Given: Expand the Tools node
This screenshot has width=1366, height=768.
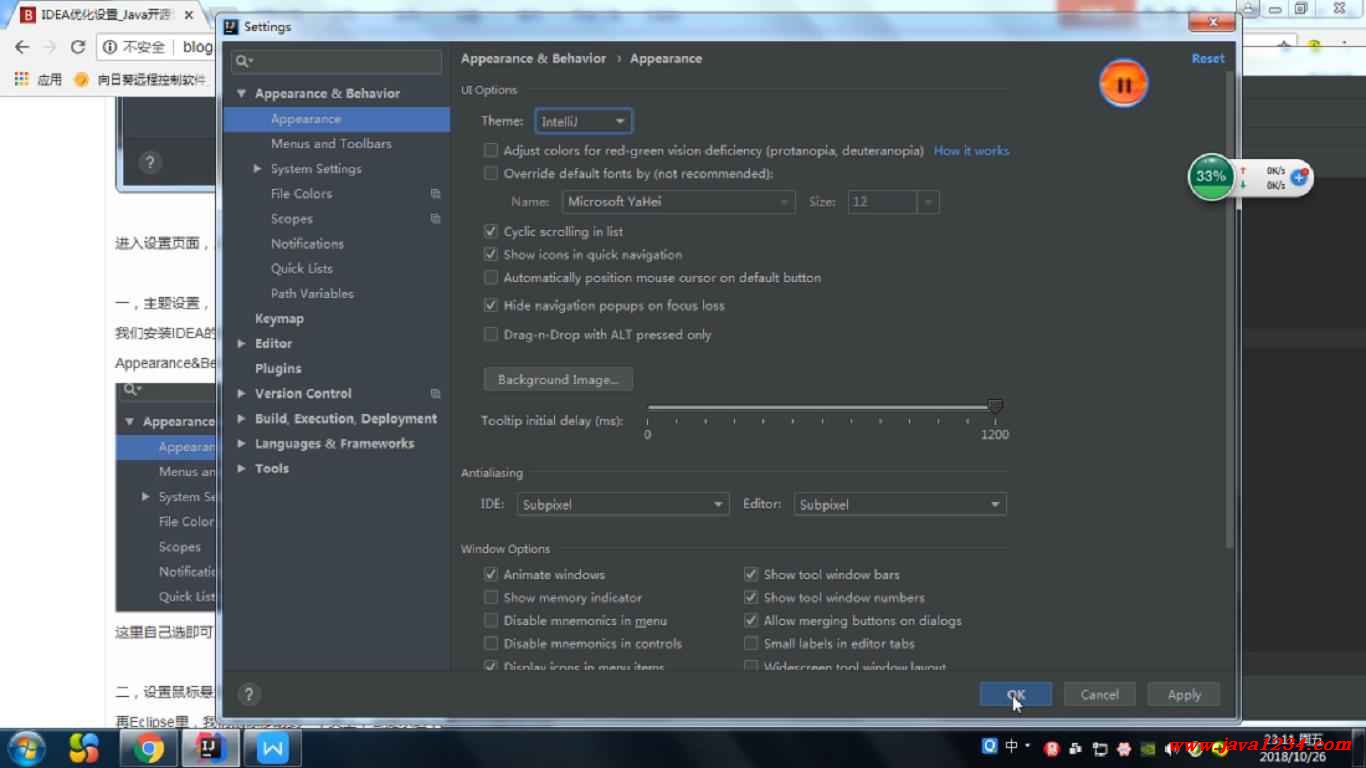Looking at the screenshot, I should coord(241,469).
